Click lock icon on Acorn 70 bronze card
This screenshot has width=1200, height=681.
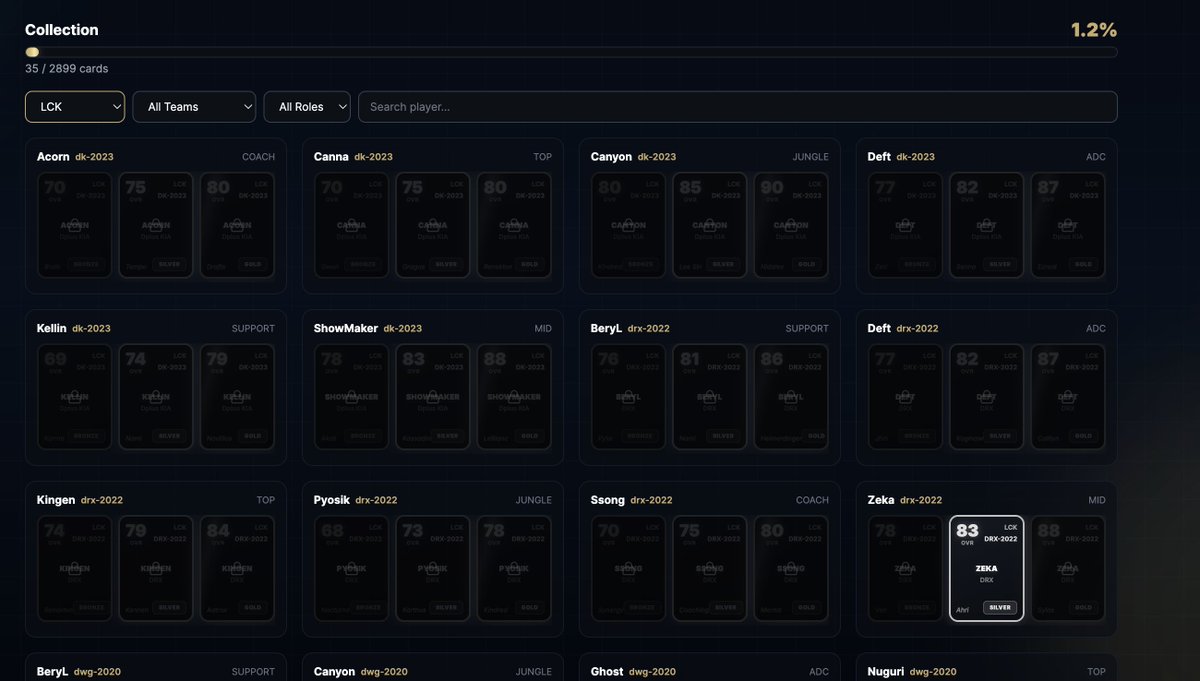[x=75, y=227]
